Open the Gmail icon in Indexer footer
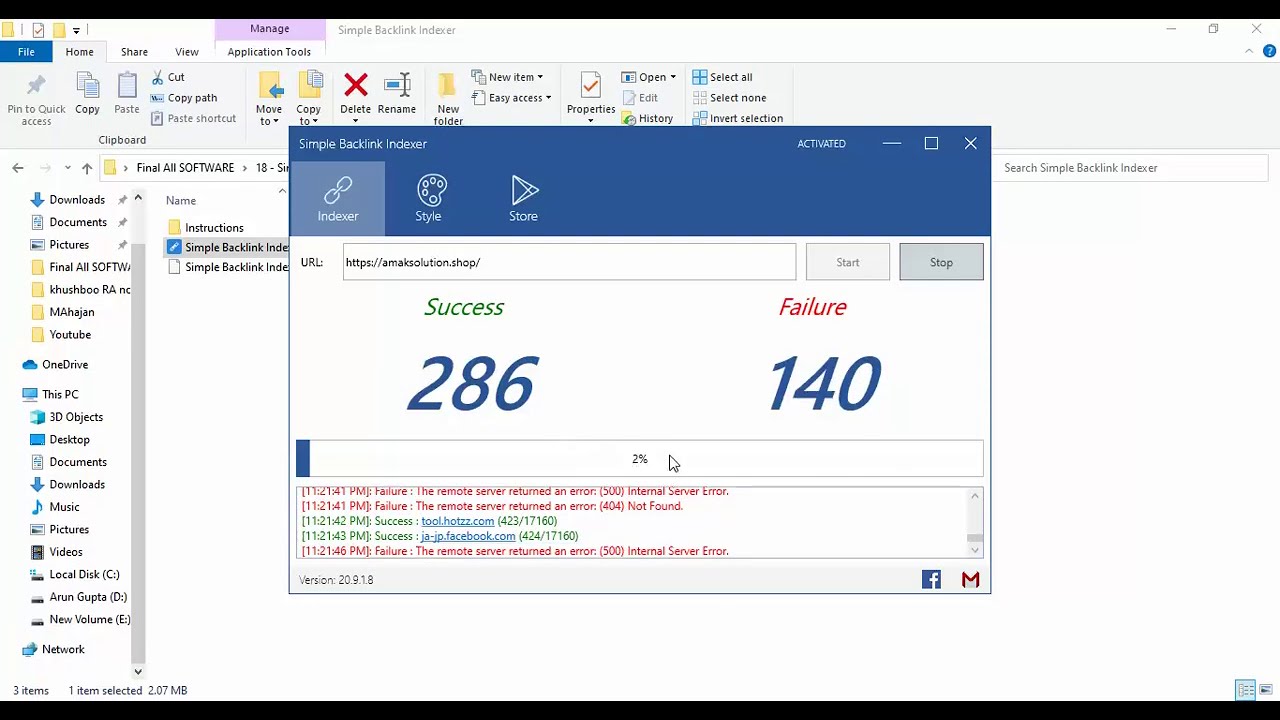 pyautogui.click(x=970, y=580)
